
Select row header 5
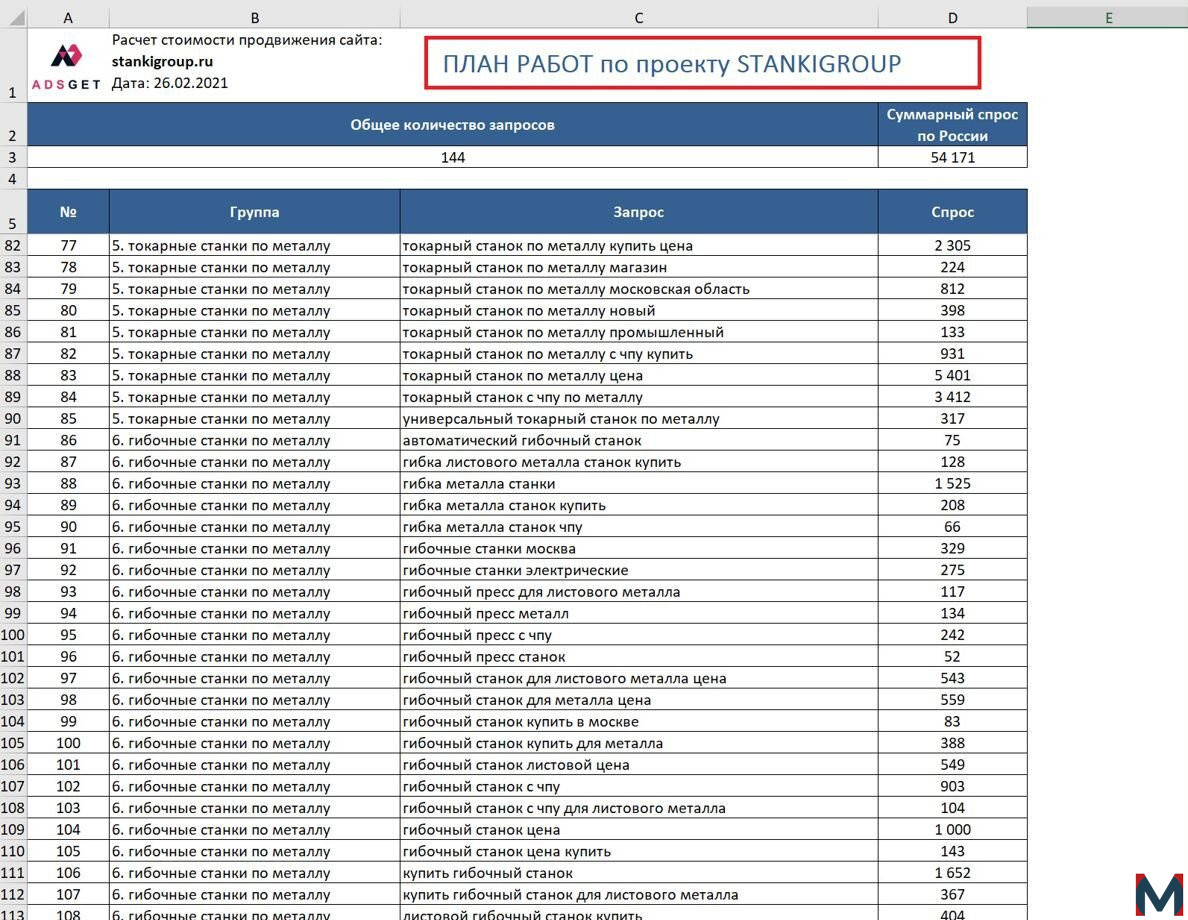point(13,211)
